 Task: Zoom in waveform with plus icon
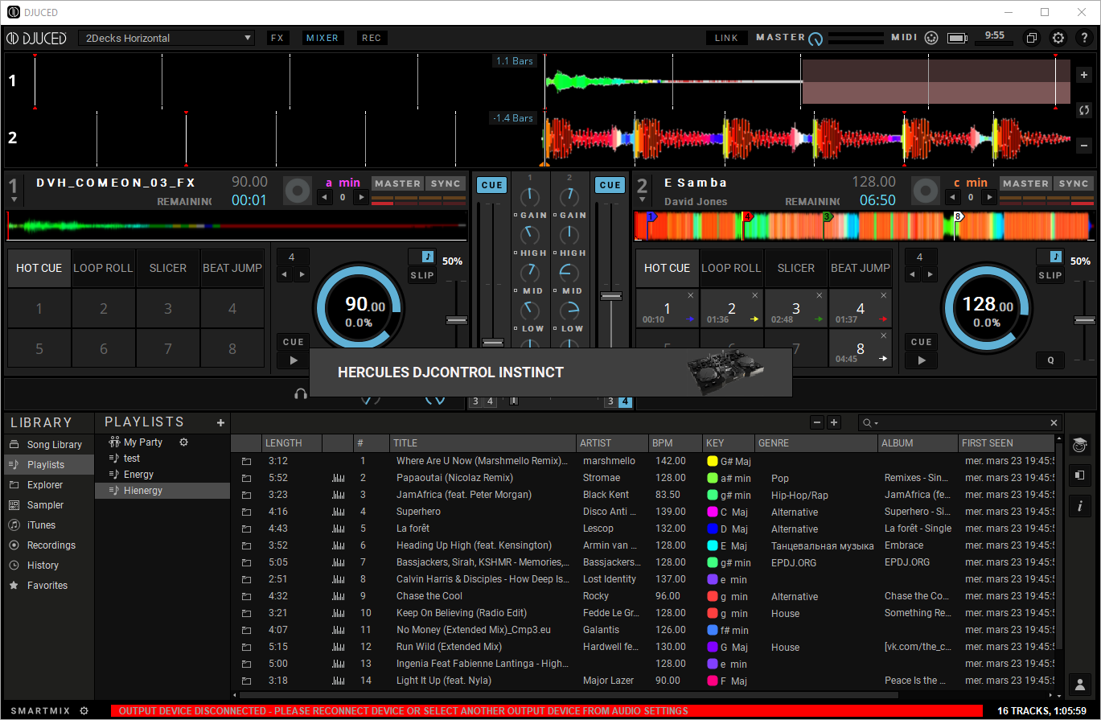(x=1084, y=74)
